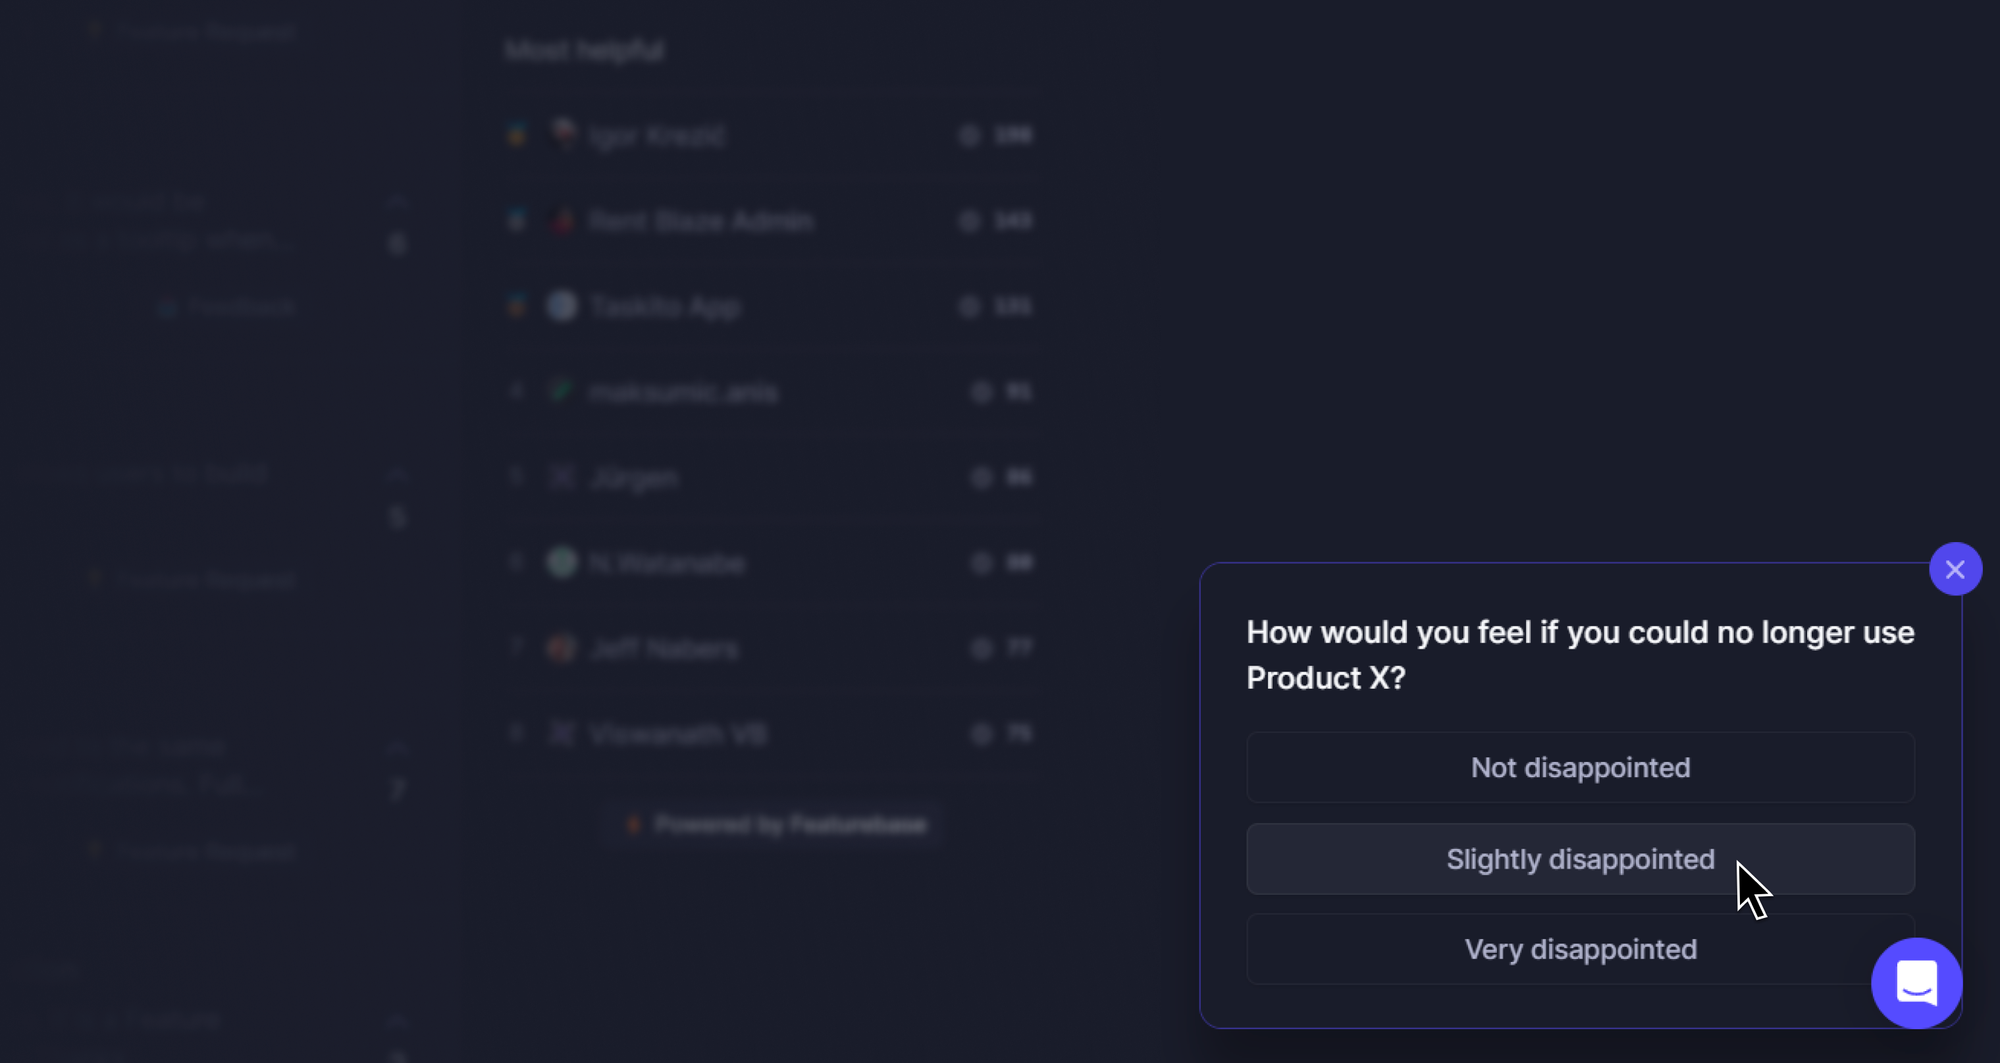The image size is (2000, 1063).
Task: Select the Slightly disappointed option
Action: point(1580,859)
